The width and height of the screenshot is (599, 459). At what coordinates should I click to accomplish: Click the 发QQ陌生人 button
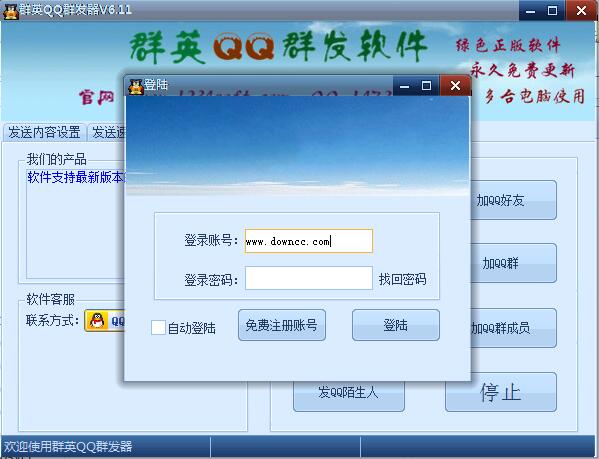(x=349, y=395)
